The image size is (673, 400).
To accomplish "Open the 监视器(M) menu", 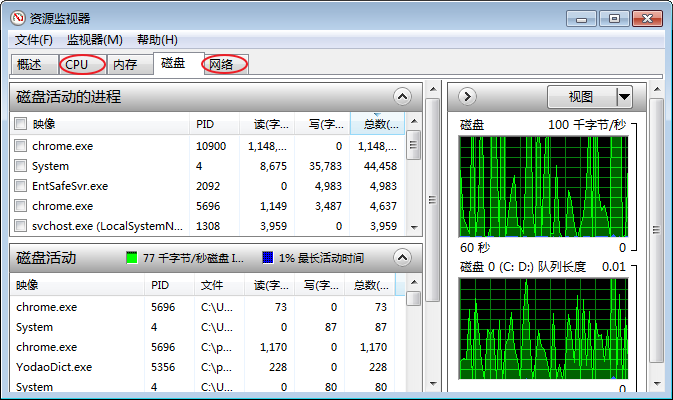I will point(94,40).
